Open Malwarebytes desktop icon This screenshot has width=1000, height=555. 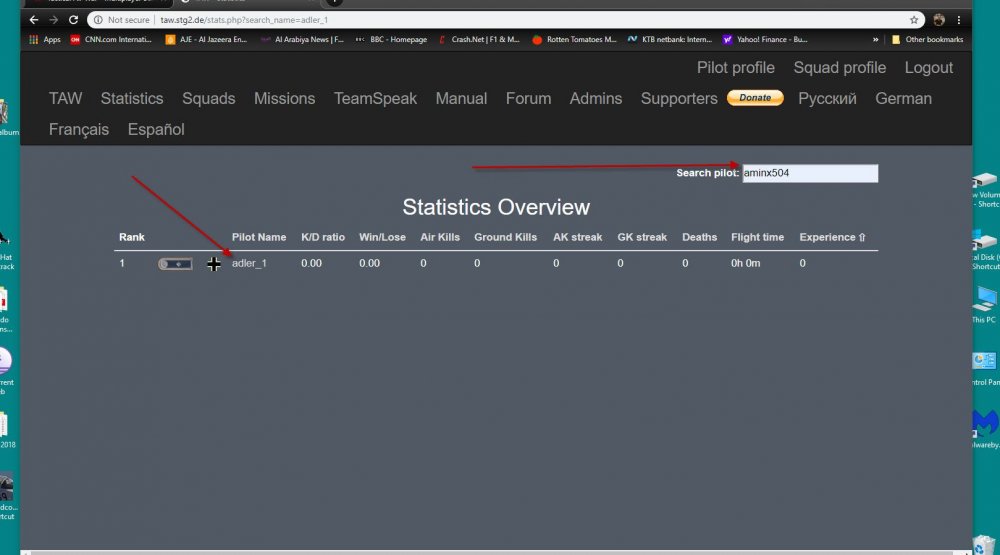click(985, 428)
